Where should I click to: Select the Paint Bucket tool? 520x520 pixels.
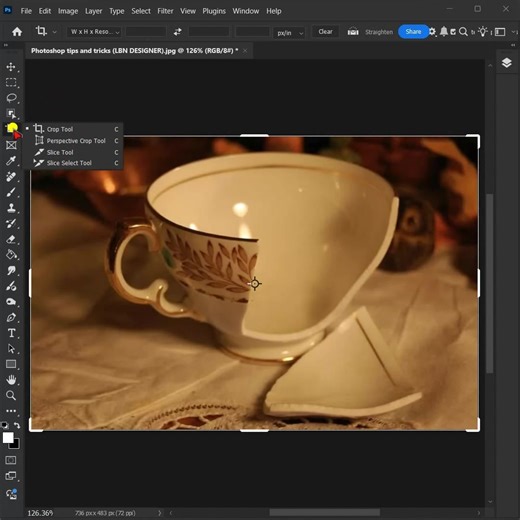[11, 255]
